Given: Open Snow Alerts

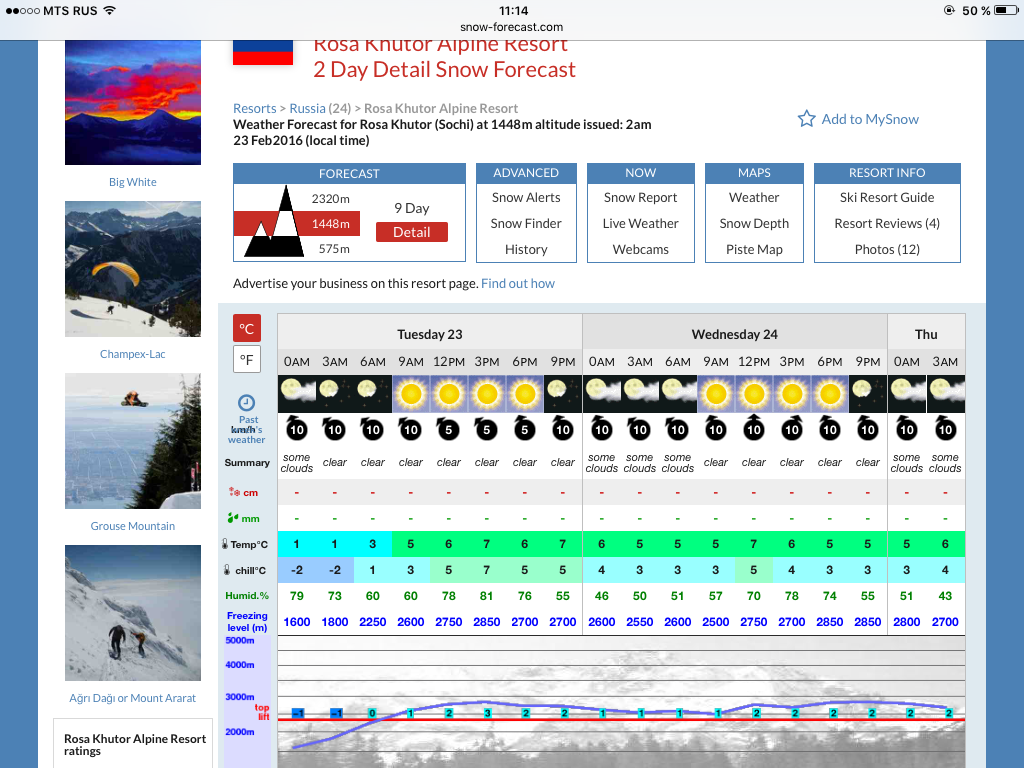Looking at the screenshot, I should 526,197.
